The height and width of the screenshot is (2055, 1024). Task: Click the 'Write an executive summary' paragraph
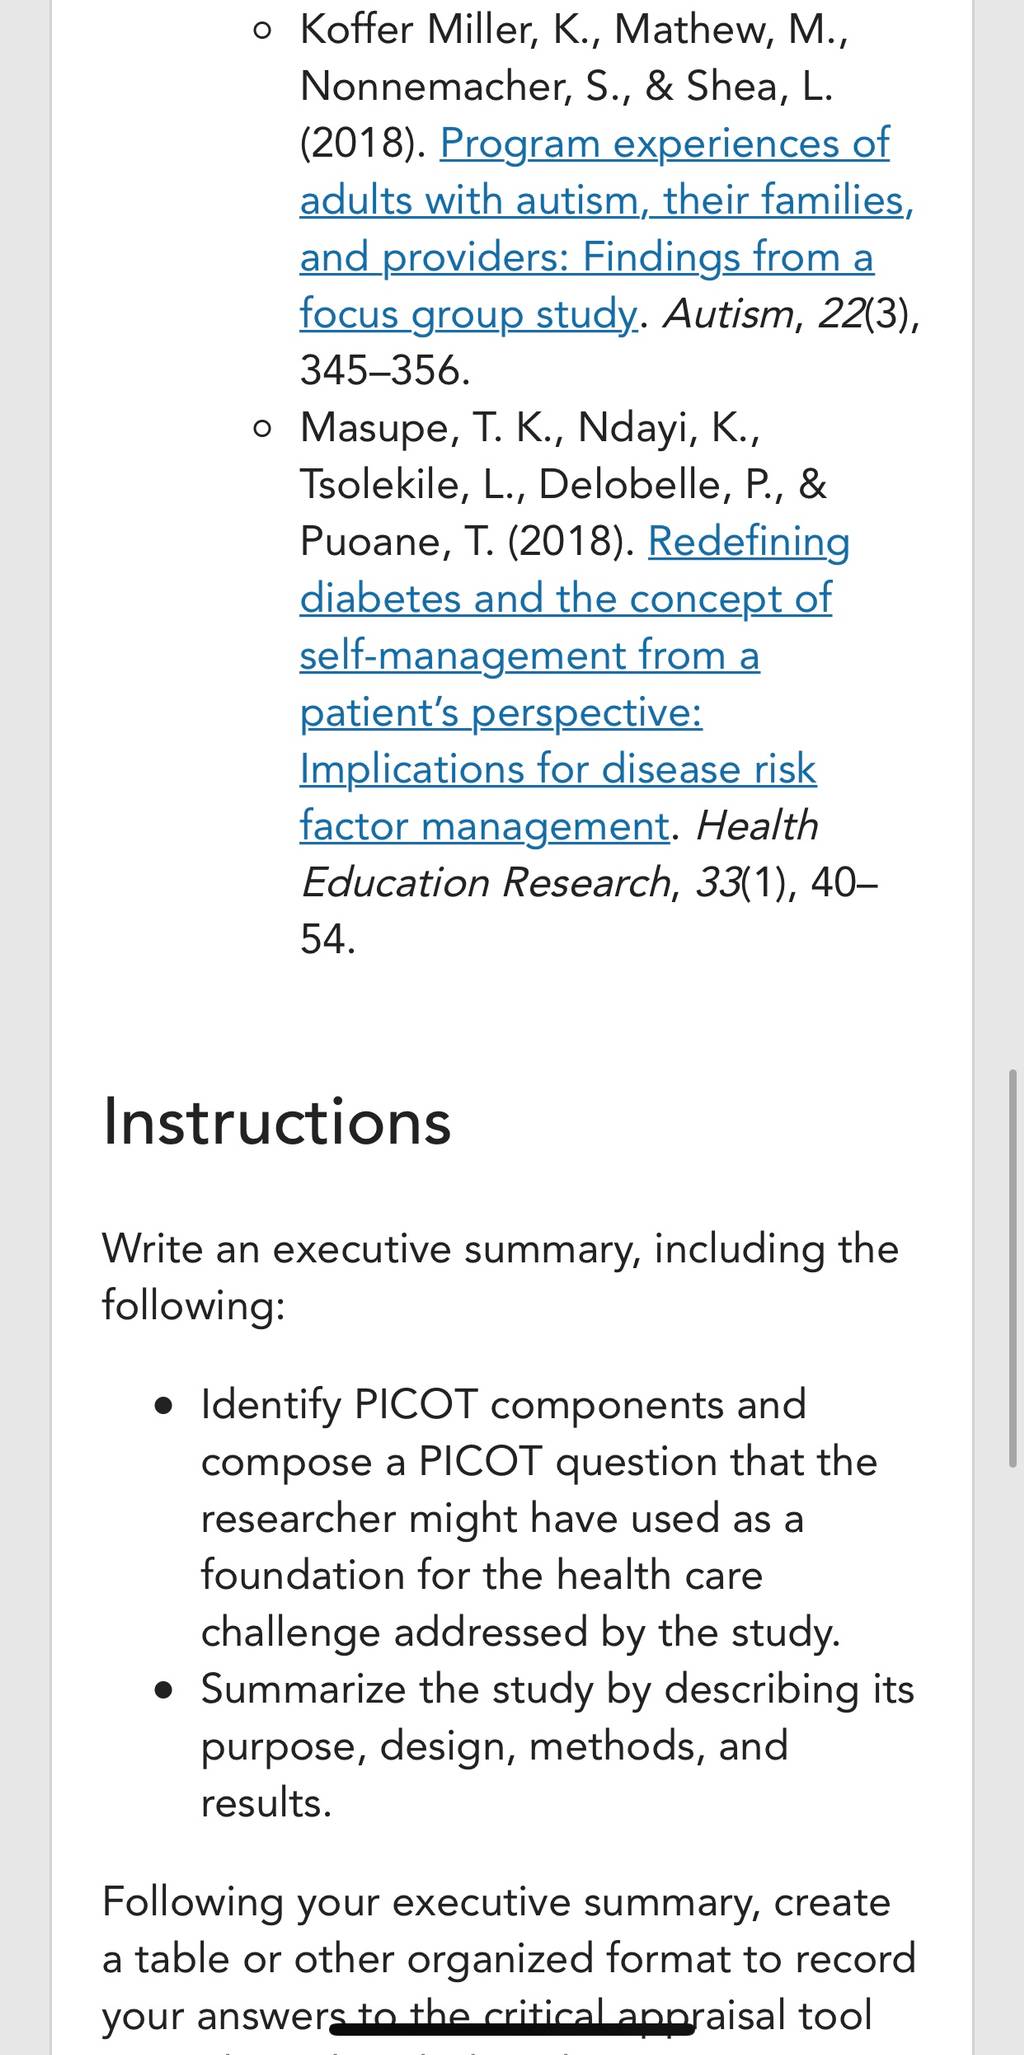[x=500, y=1277]
